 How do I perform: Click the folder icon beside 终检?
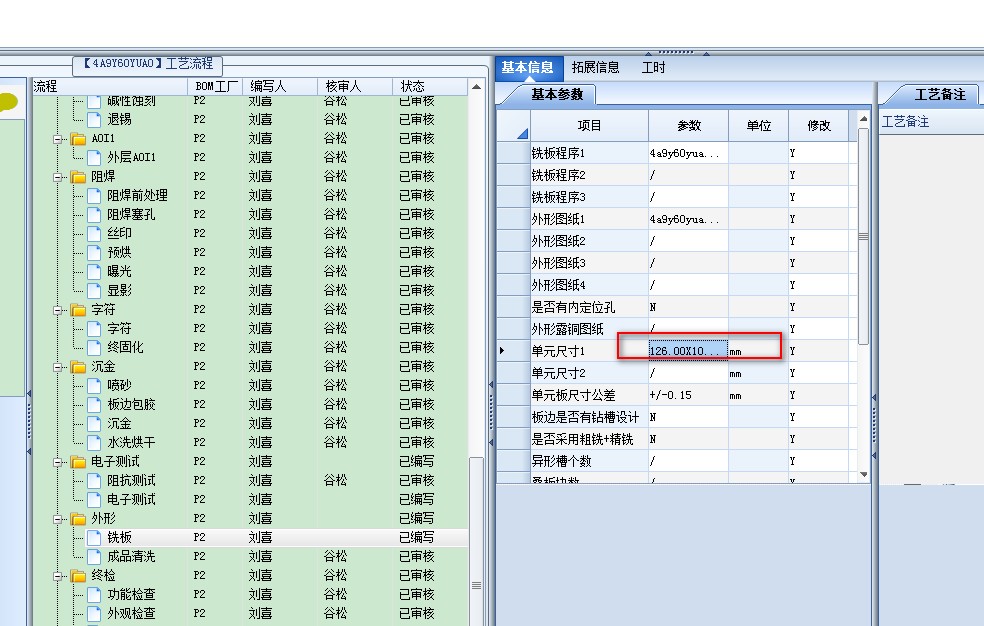click(x=78, y=576)
